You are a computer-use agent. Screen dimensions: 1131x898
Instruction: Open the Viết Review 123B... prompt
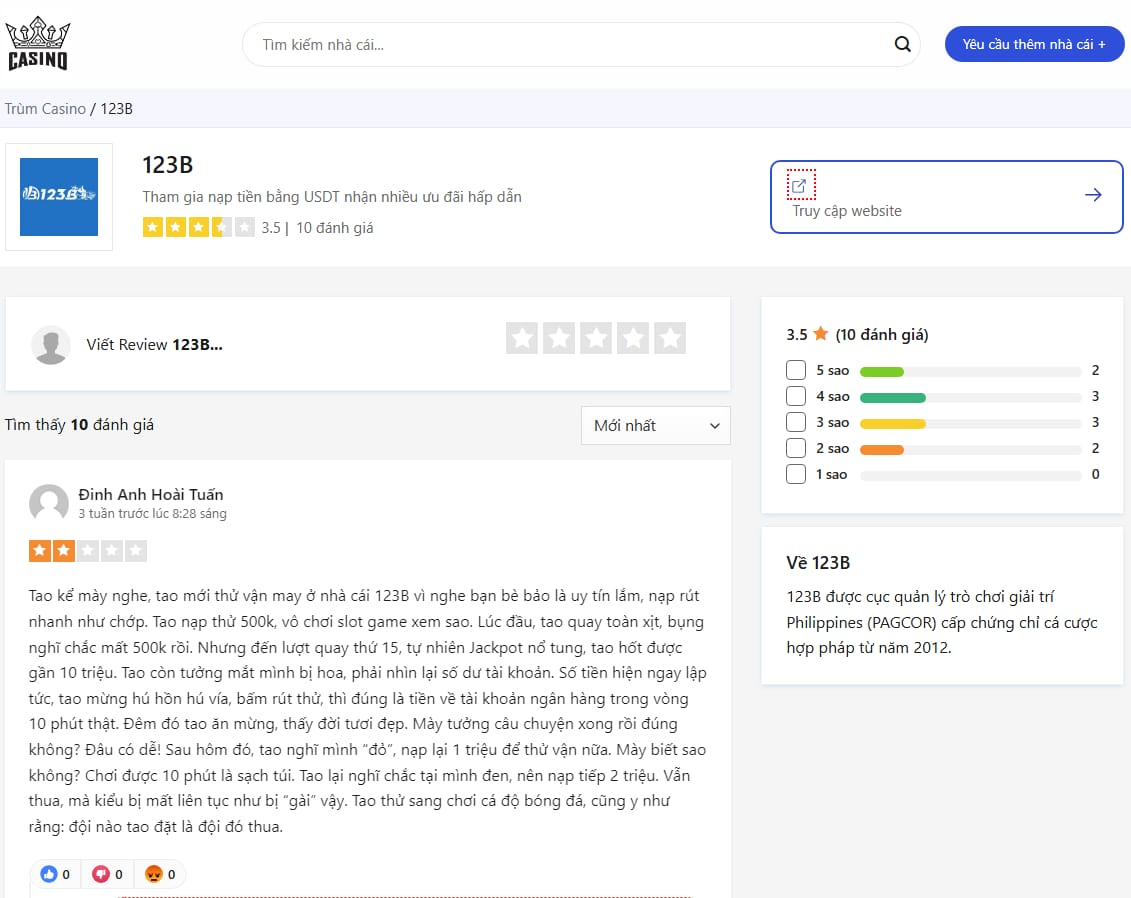pyautogui.click(x=154, y=345)
